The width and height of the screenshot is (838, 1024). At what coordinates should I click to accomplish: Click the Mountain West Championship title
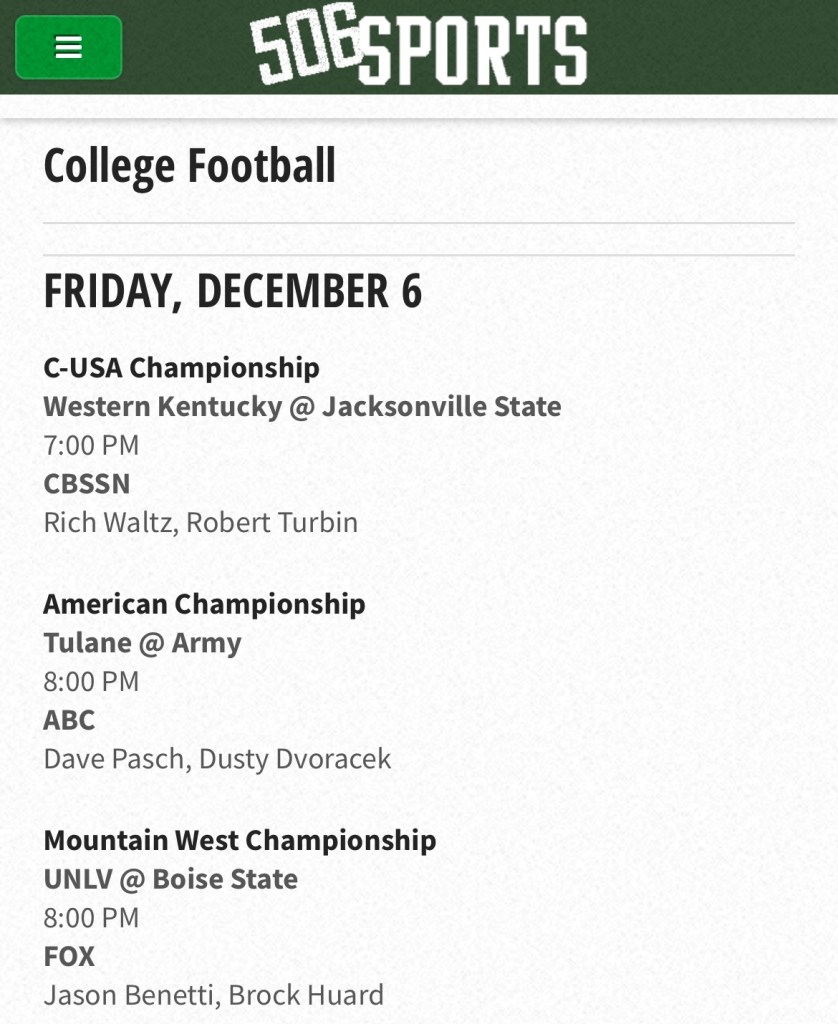(x=239, y=840)
